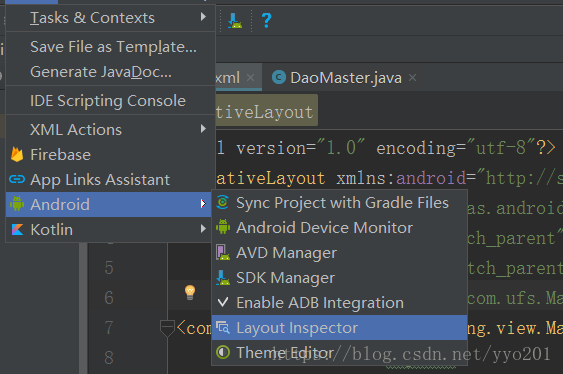Open IDE Scripting Console
Viewport: 563px width, 374px height.
(x=111, y=100)
